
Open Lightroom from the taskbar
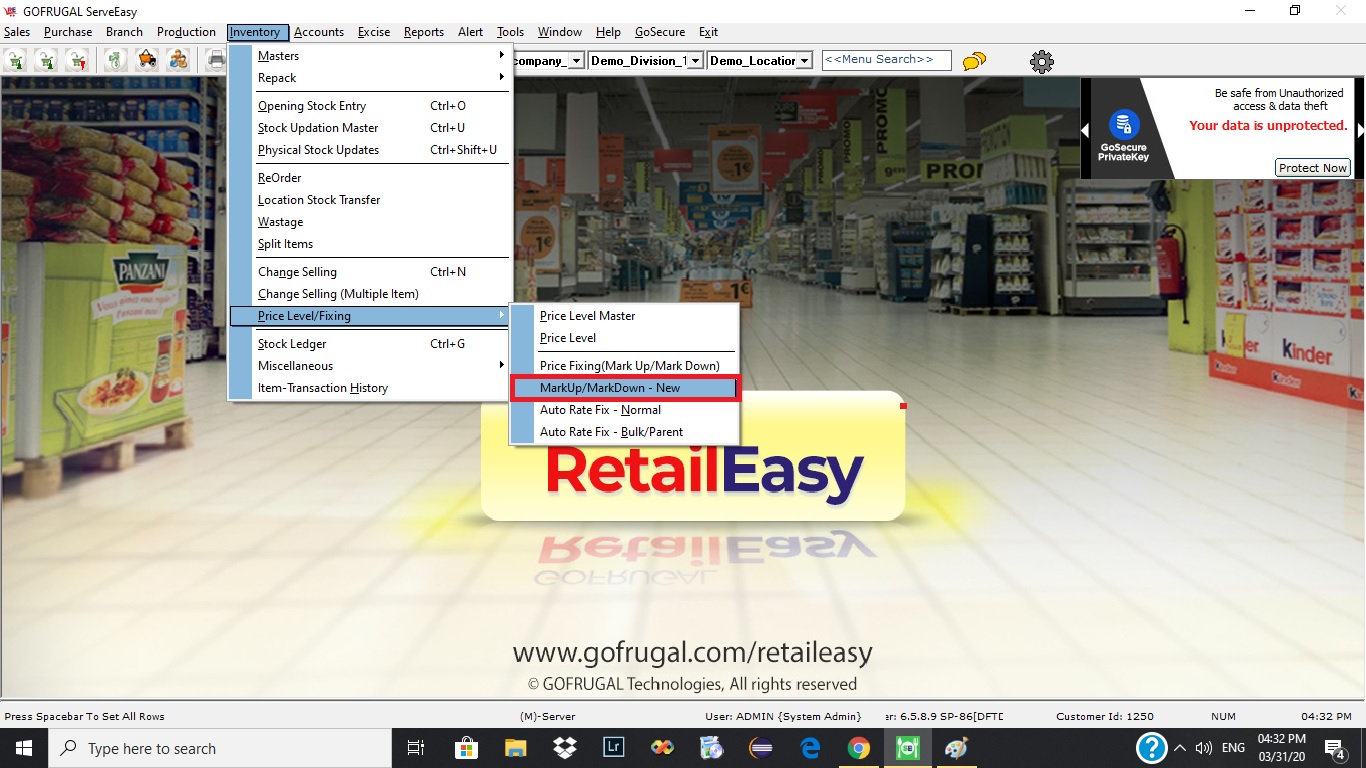(614, 748)
